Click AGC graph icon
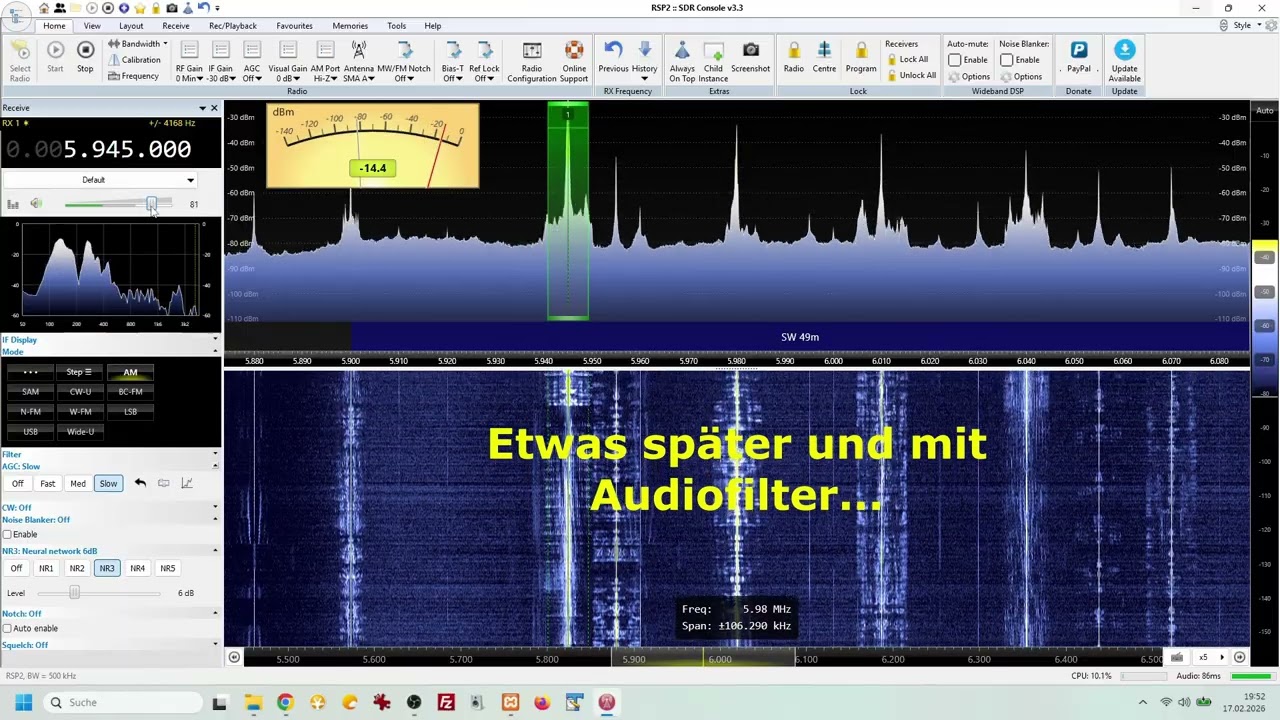Screen dimensions: 1280x720 pyautogui.click(x=186, y=483)
